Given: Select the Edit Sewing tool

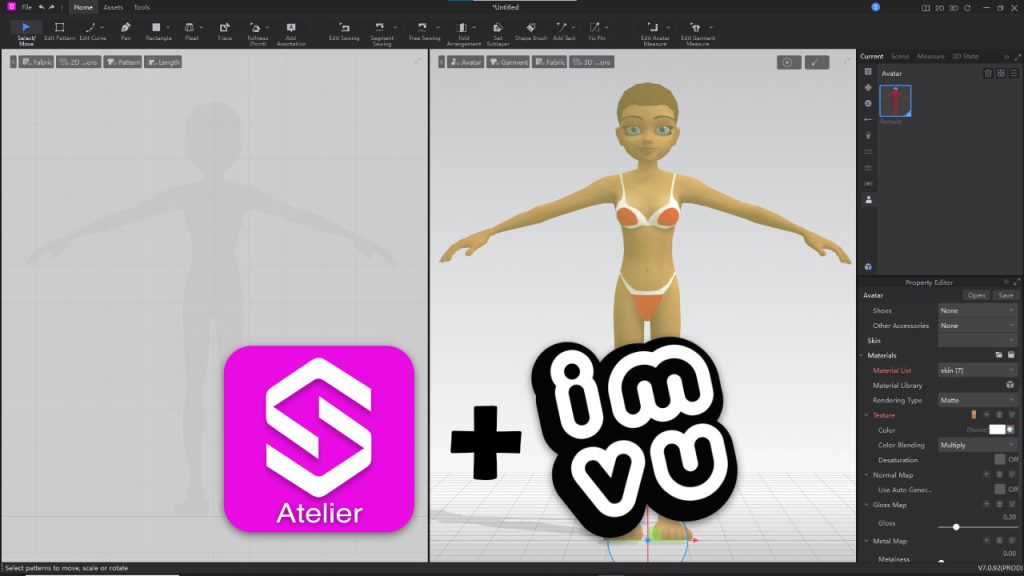Looking at the screenshot, I should pyautogui.click(x=345, y=28).
